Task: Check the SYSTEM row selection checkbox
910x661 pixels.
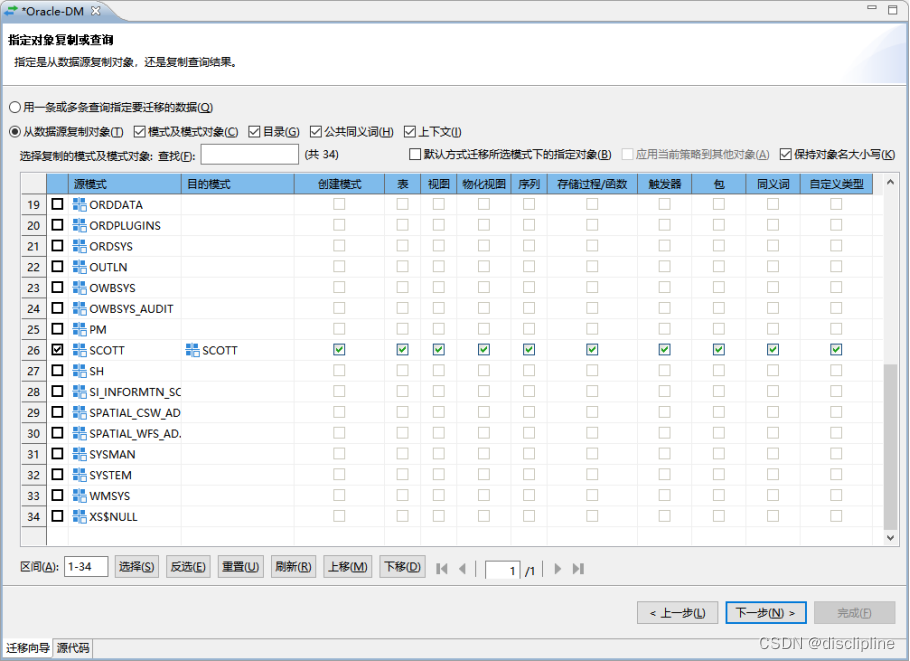Action: point(57,474)
